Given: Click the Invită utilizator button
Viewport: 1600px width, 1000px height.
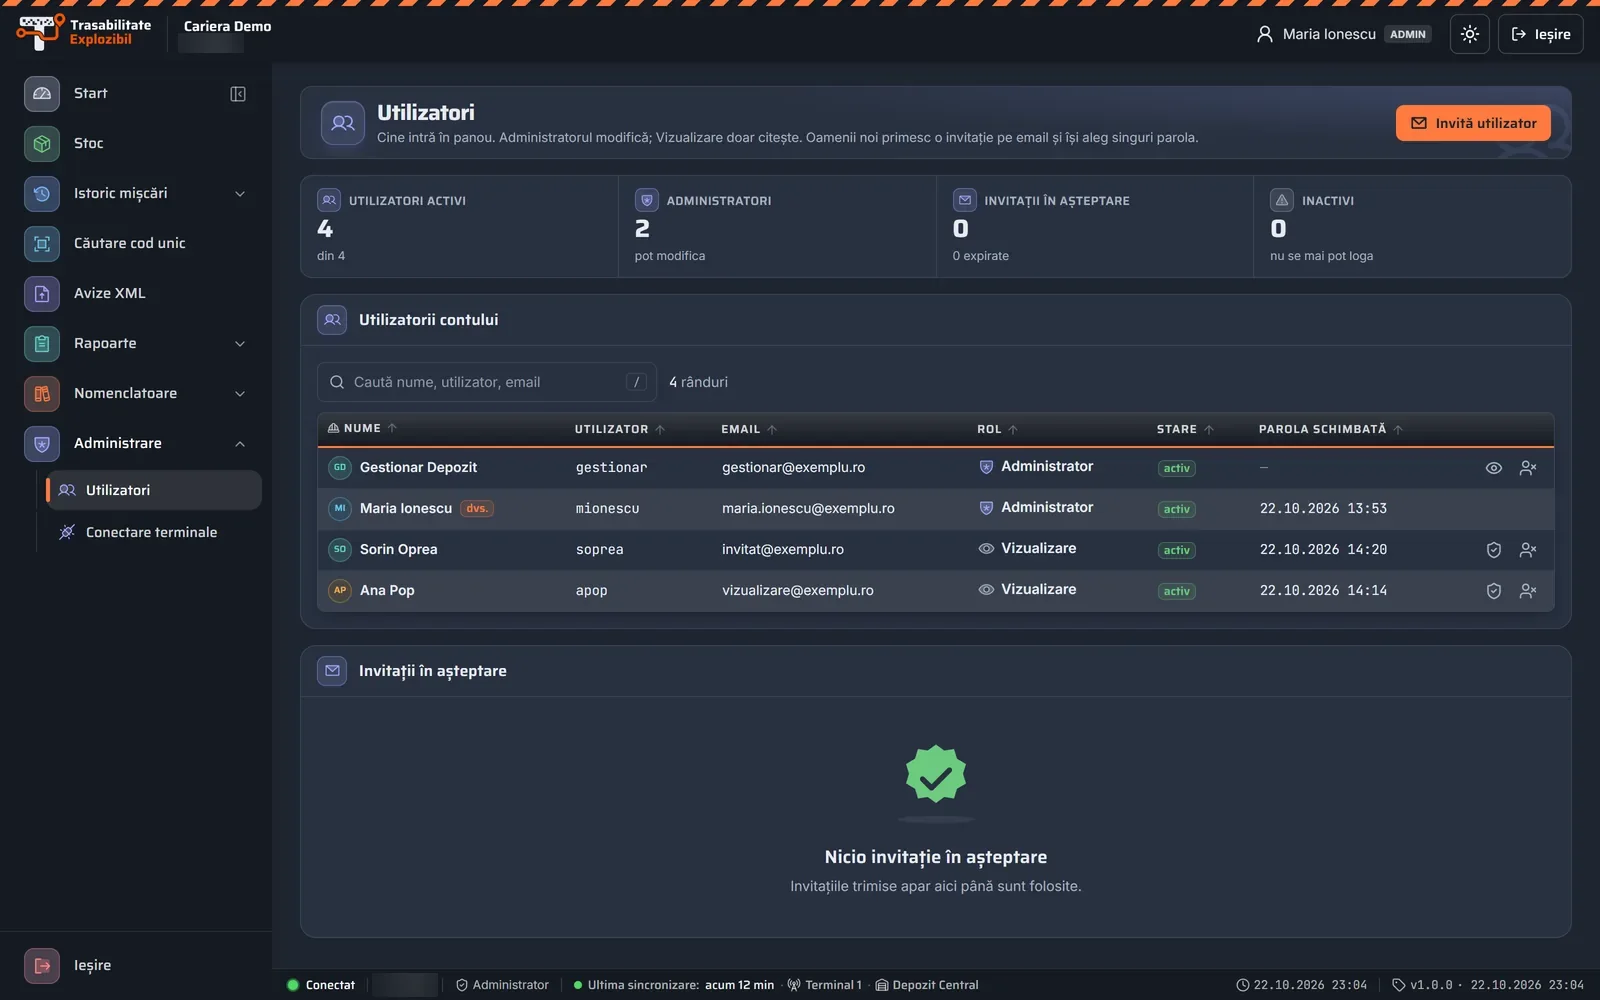Looking at the screenshot, I should [1473, 123].
